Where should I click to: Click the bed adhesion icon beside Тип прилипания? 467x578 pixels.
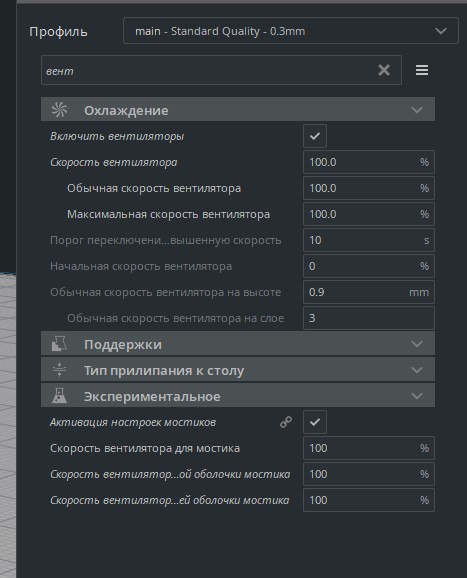(x=59, y=370)
